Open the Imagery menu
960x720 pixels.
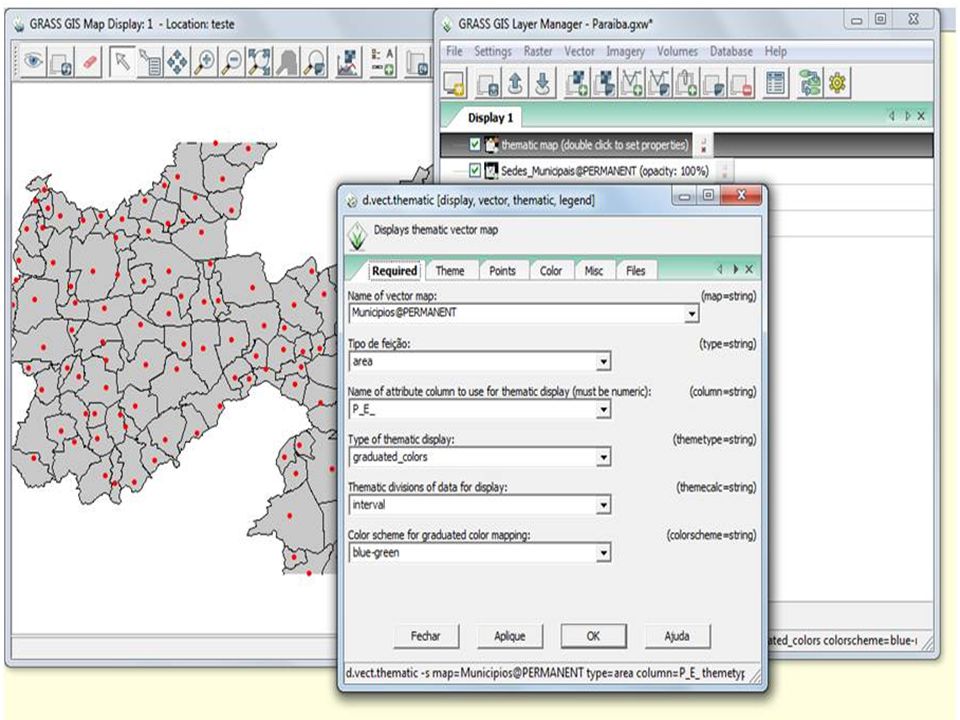point(625,51)
